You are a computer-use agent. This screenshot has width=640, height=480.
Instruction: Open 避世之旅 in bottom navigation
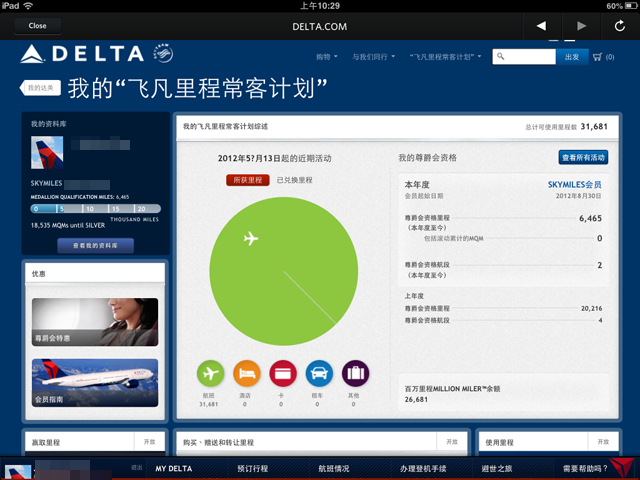[x=496, y=469]
